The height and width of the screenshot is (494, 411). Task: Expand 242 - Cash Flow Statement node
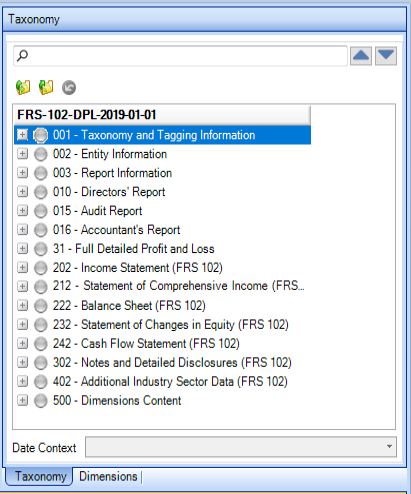22,343
